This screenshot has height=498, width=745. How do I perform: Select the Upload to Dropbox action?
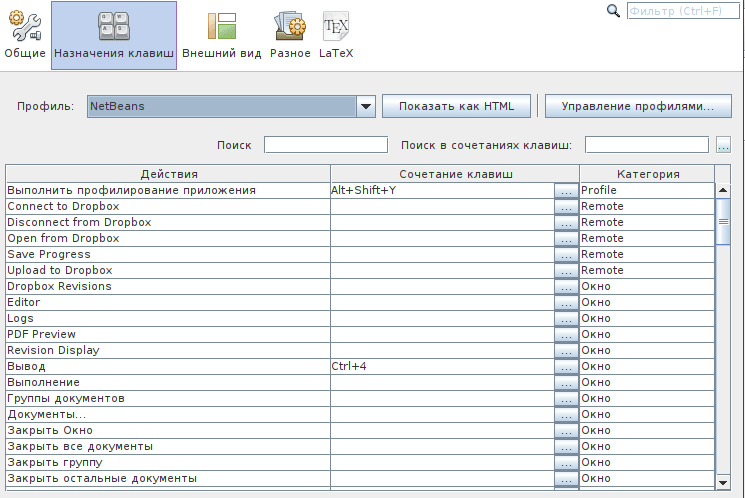point(168,270)
